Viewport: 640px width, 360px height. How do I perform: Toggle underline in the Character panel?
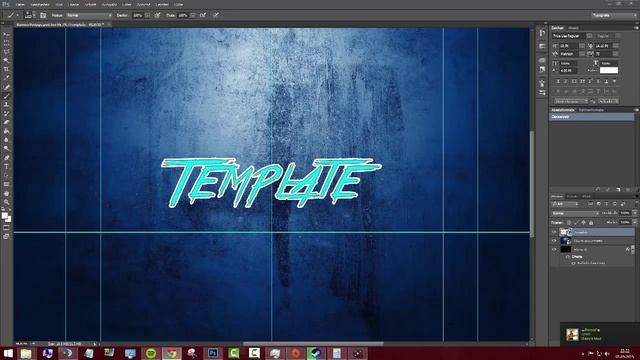[x=606, y=82]
